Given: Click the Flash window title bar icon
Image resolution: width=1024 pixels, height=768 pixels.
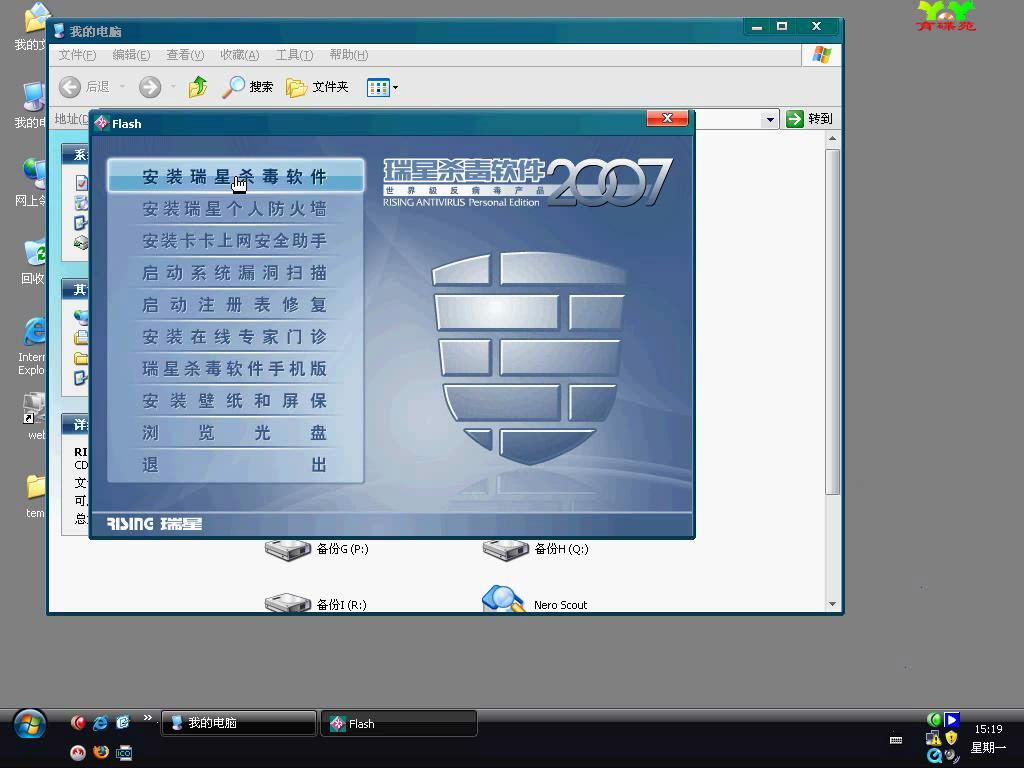Looking at the screenshot, I should click(102, 123).
